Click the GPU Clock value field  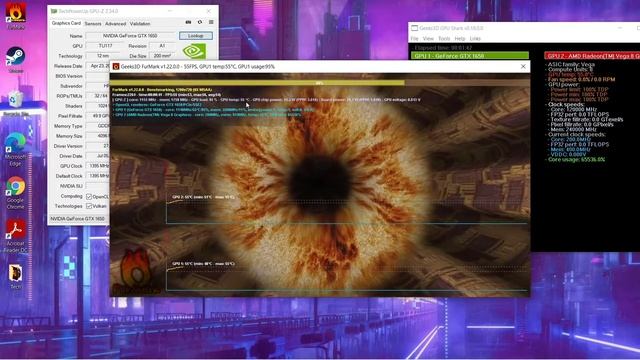[98, 166]
